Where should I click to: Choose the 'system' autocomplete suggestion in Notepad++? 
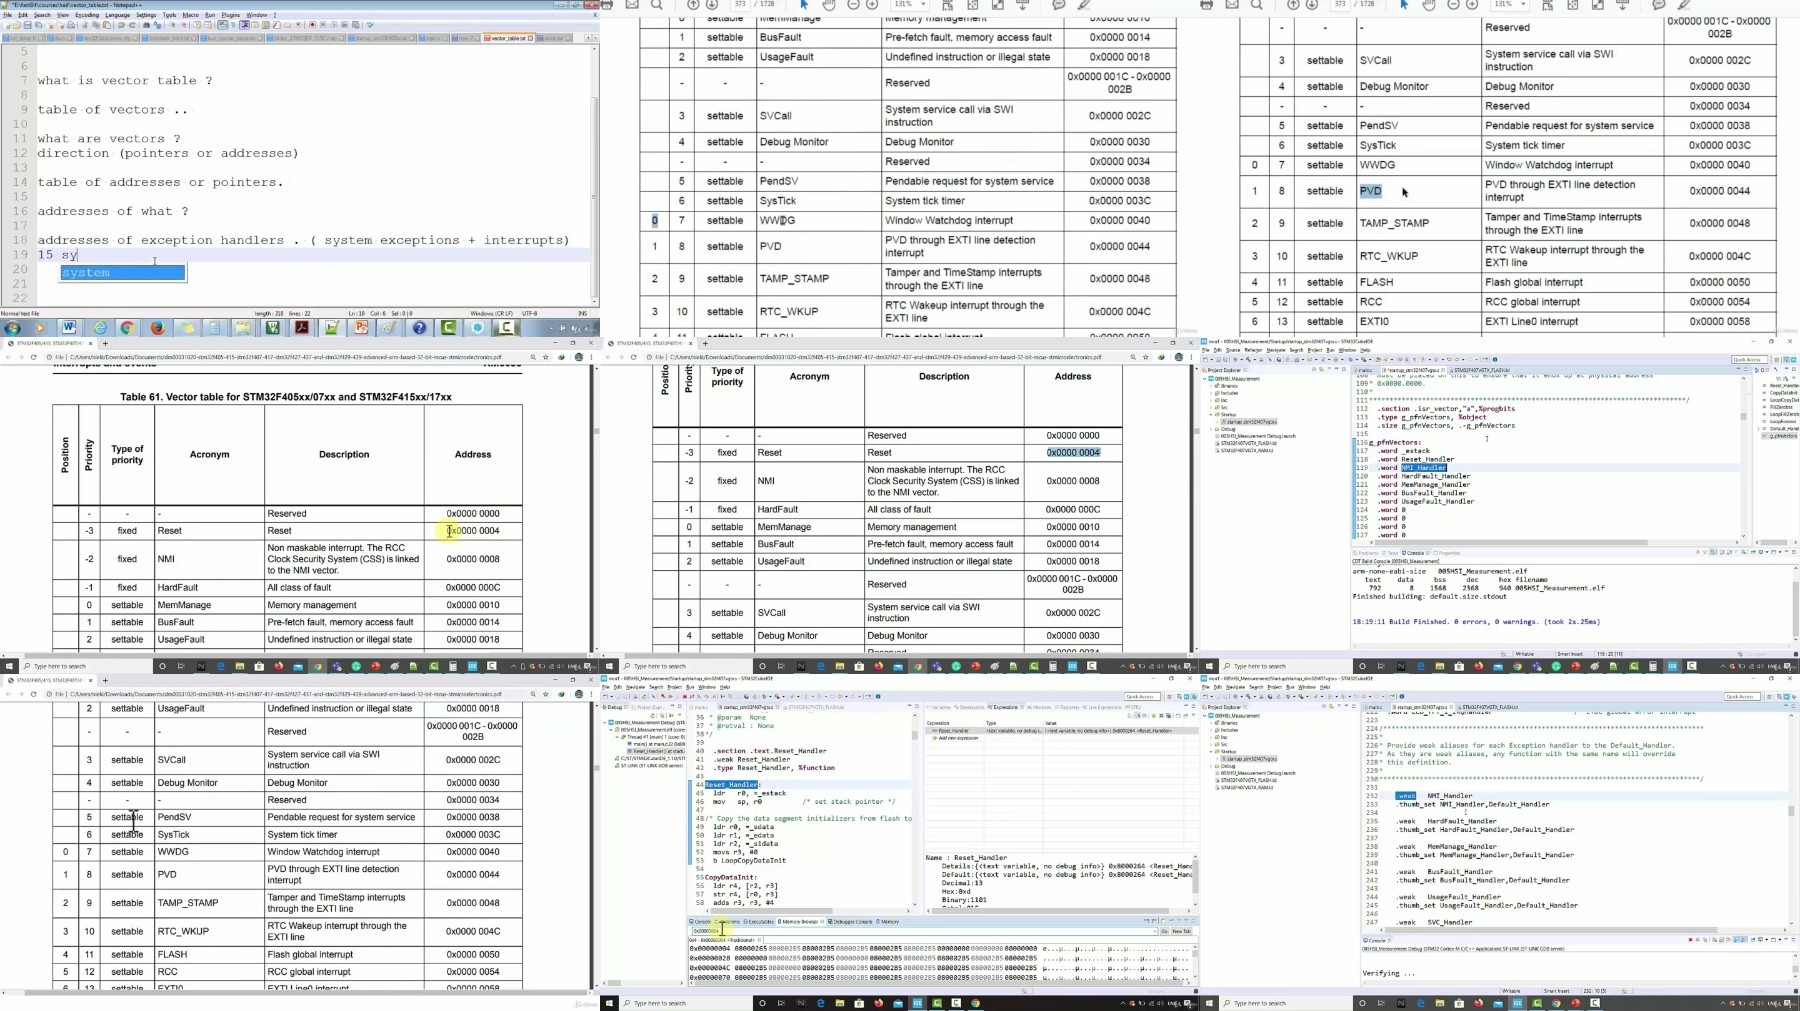(122, 272)
